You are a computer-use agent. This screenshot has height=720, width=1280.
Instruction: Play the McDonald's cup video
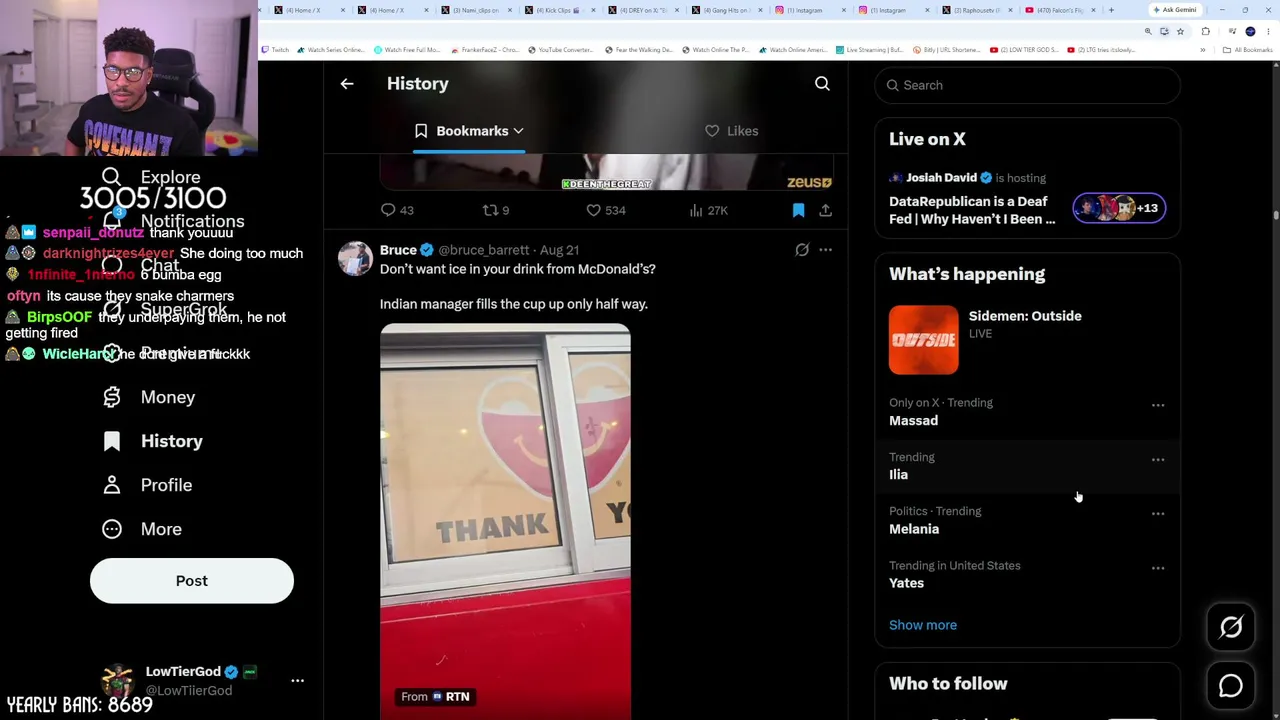(x=505, y=521)
